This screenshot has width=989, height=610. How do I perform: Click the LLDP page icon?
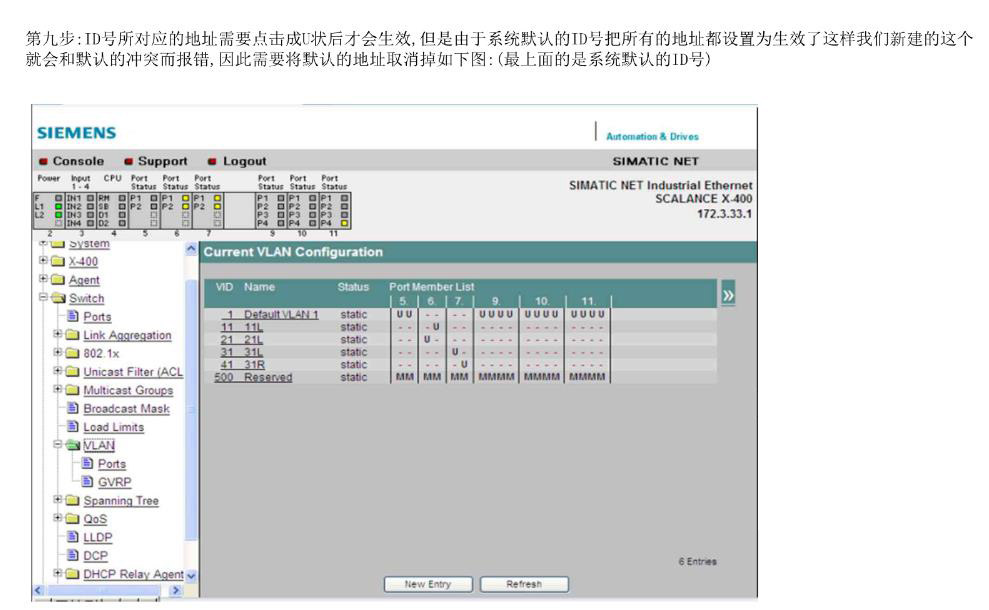(73, 537)
